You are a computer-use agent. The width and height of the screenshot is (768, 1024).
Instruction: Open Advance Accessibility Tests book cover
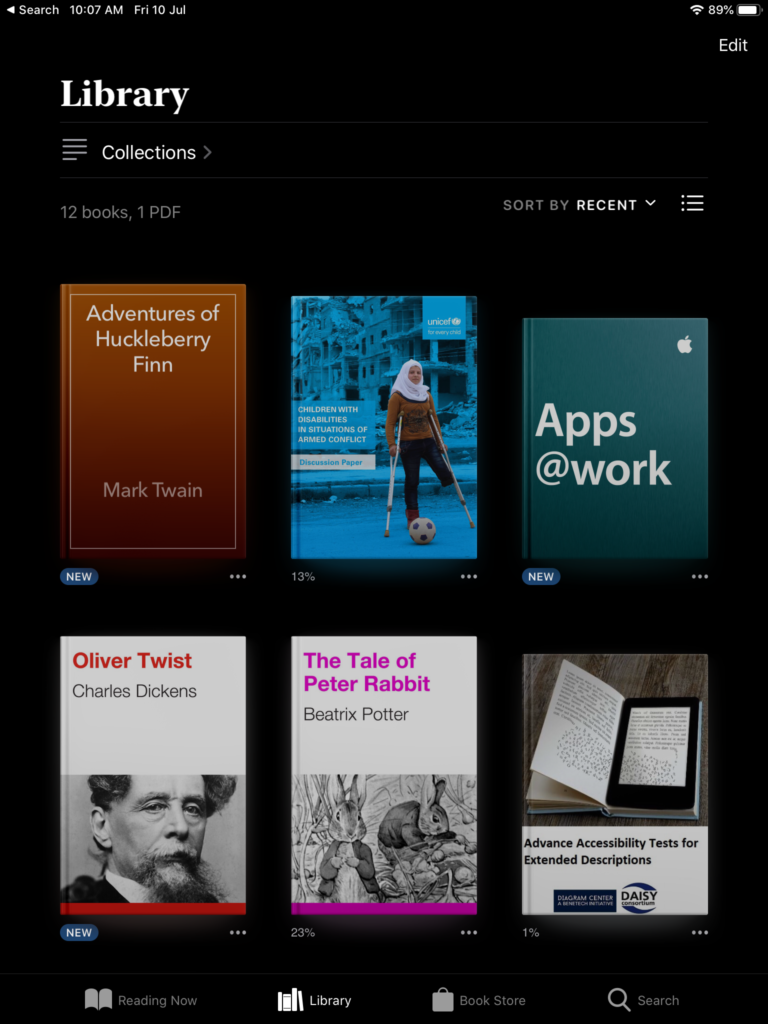pos(615,784)
